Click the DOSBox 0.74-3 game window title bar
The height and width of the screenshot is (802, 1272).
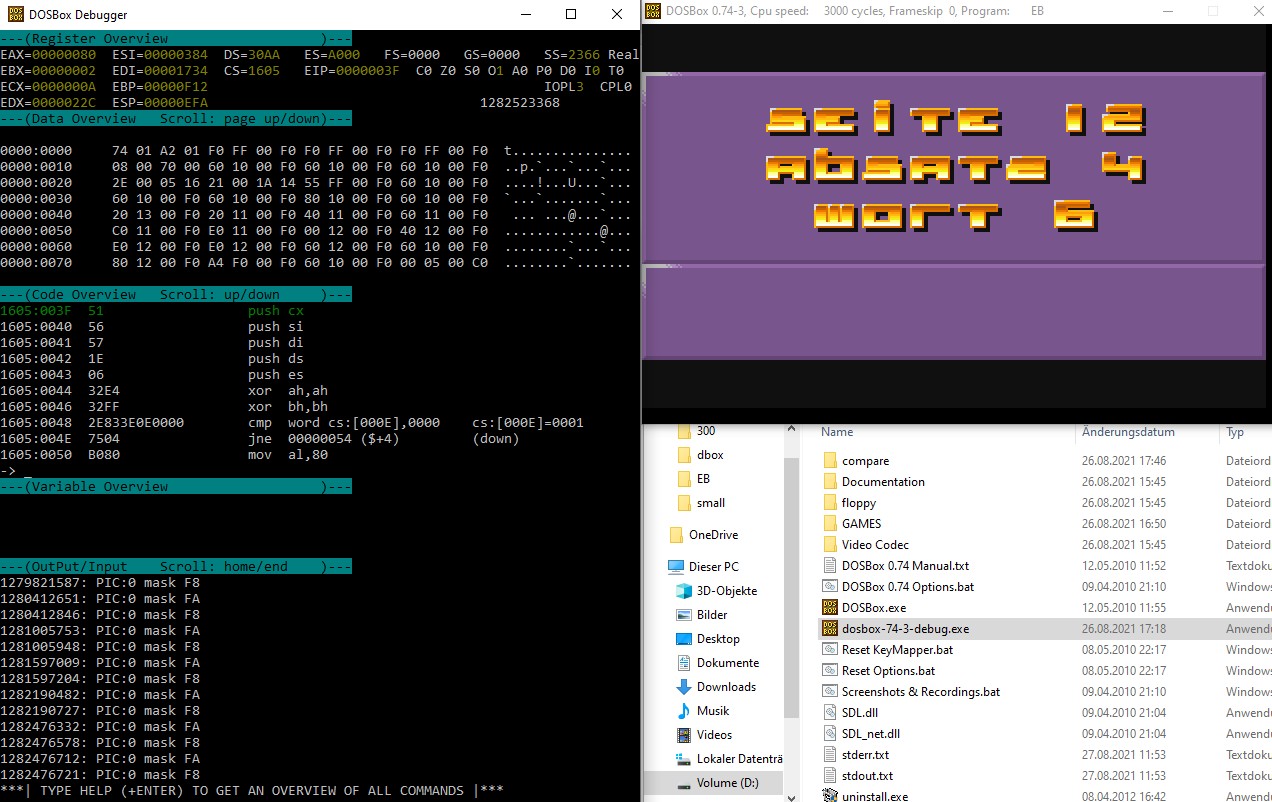(955, 11)
